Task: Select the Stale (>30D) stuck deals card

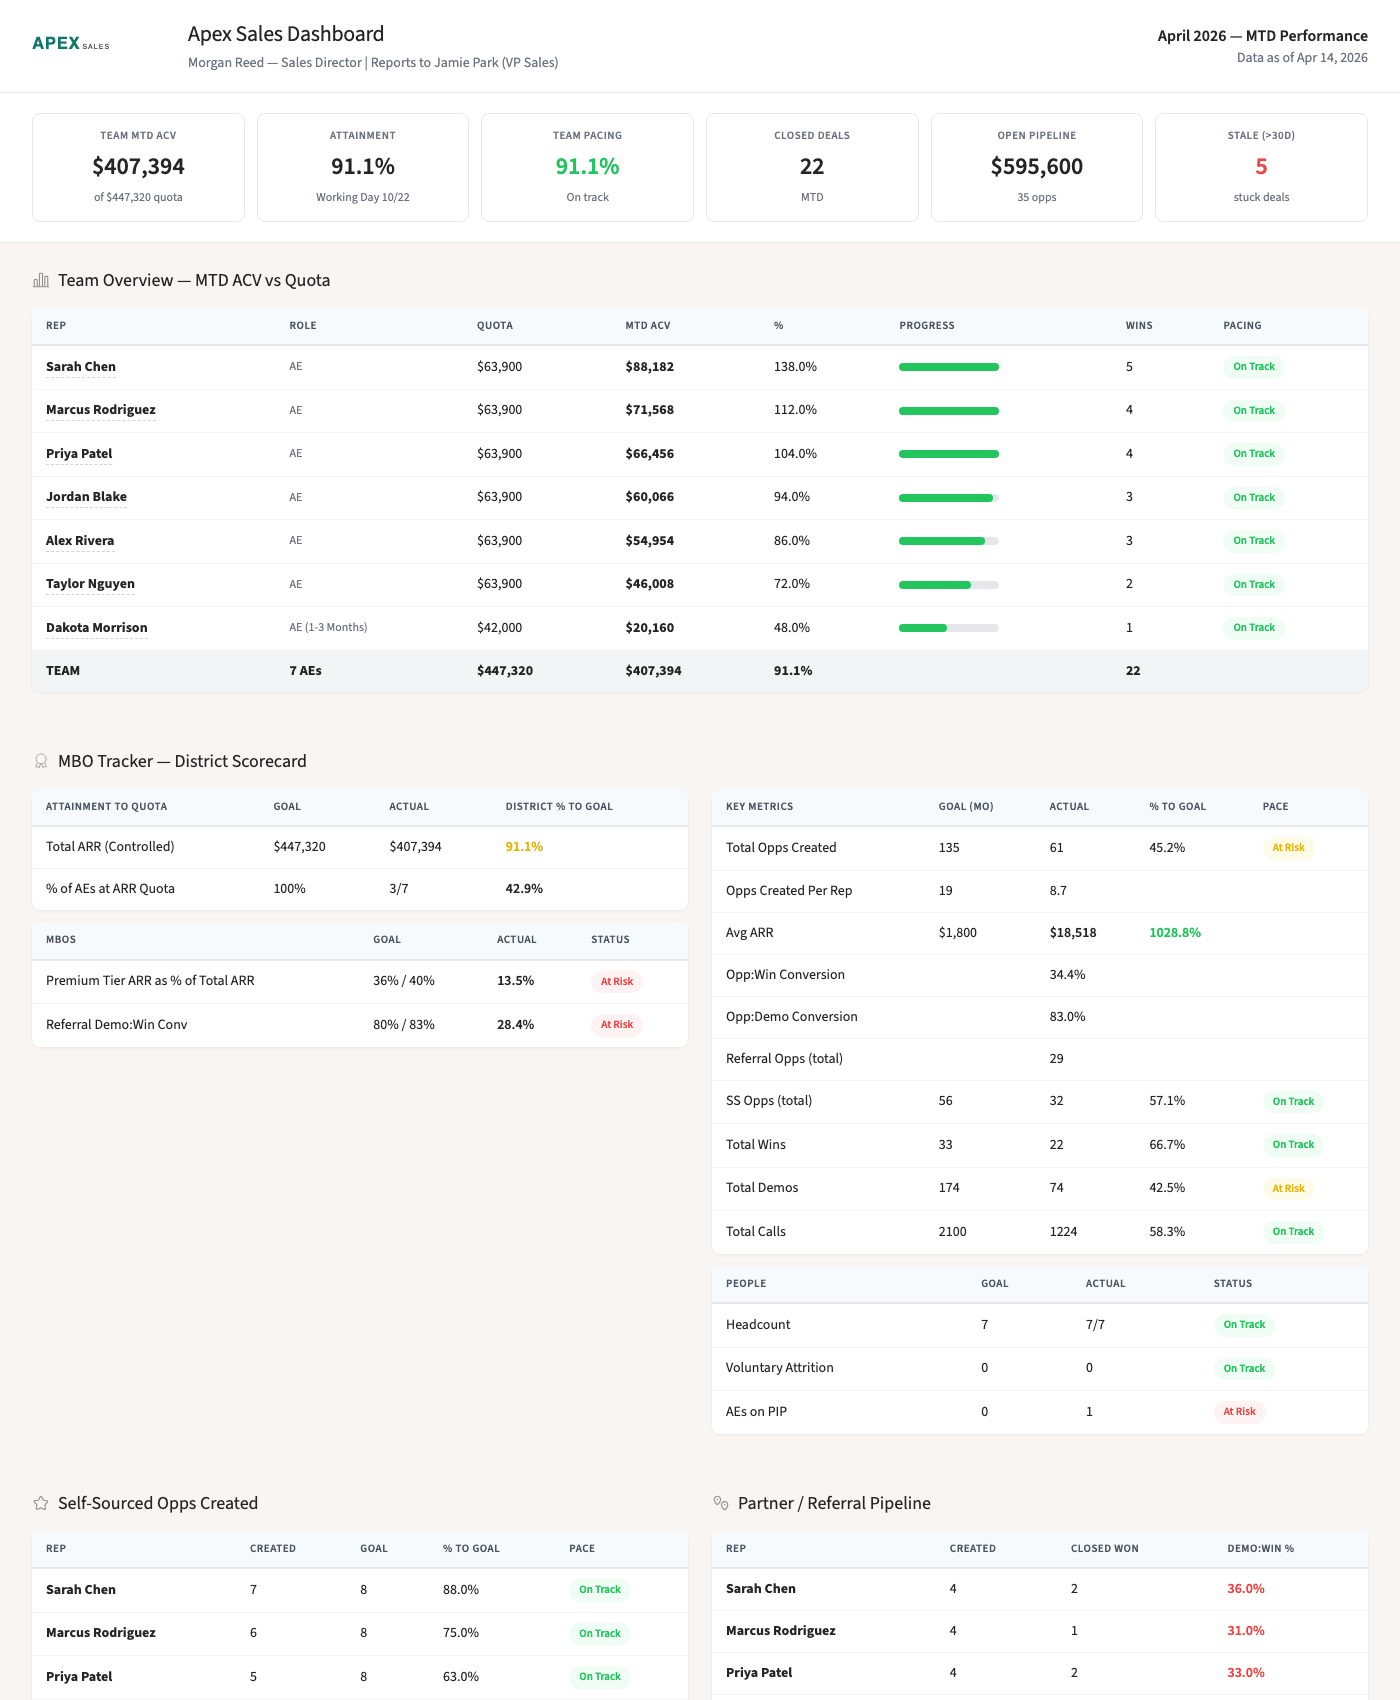Action: click(1261, 167)
